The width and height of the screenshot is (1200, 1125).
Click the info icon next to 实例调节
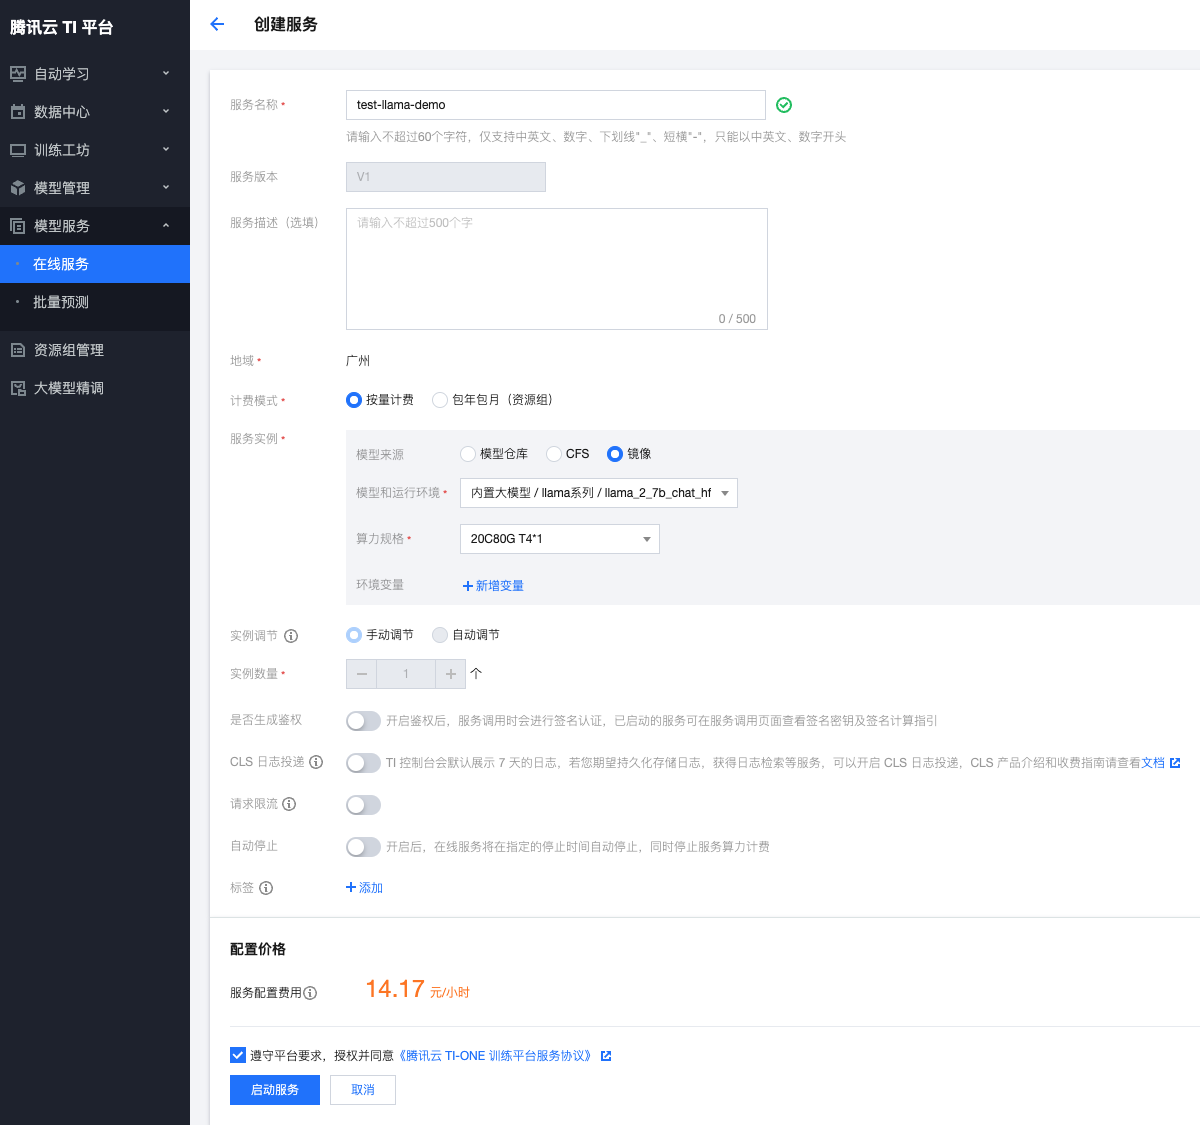291,636
